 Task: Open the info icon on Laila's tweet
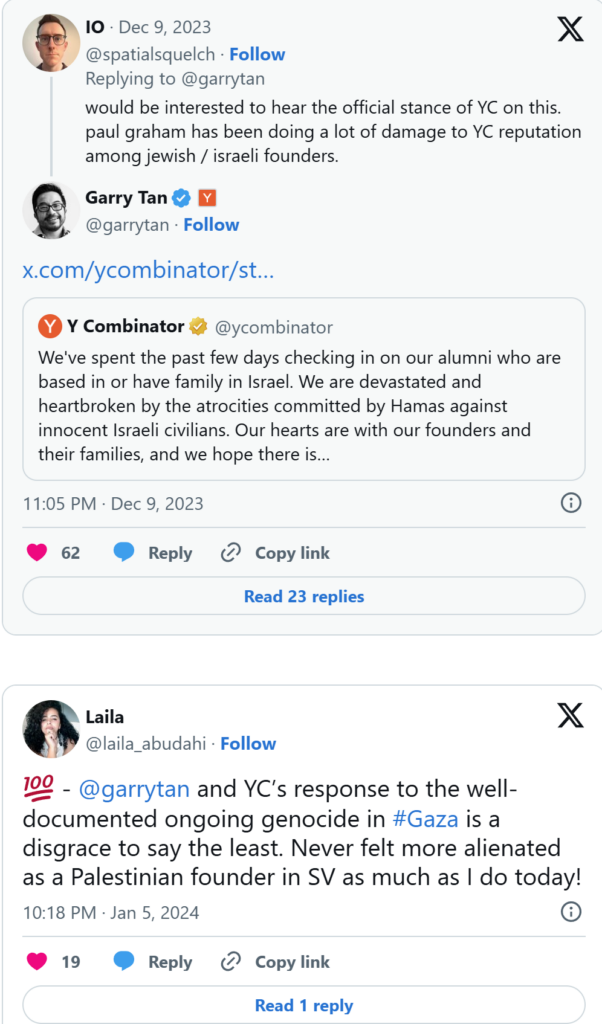pos(571,911)
